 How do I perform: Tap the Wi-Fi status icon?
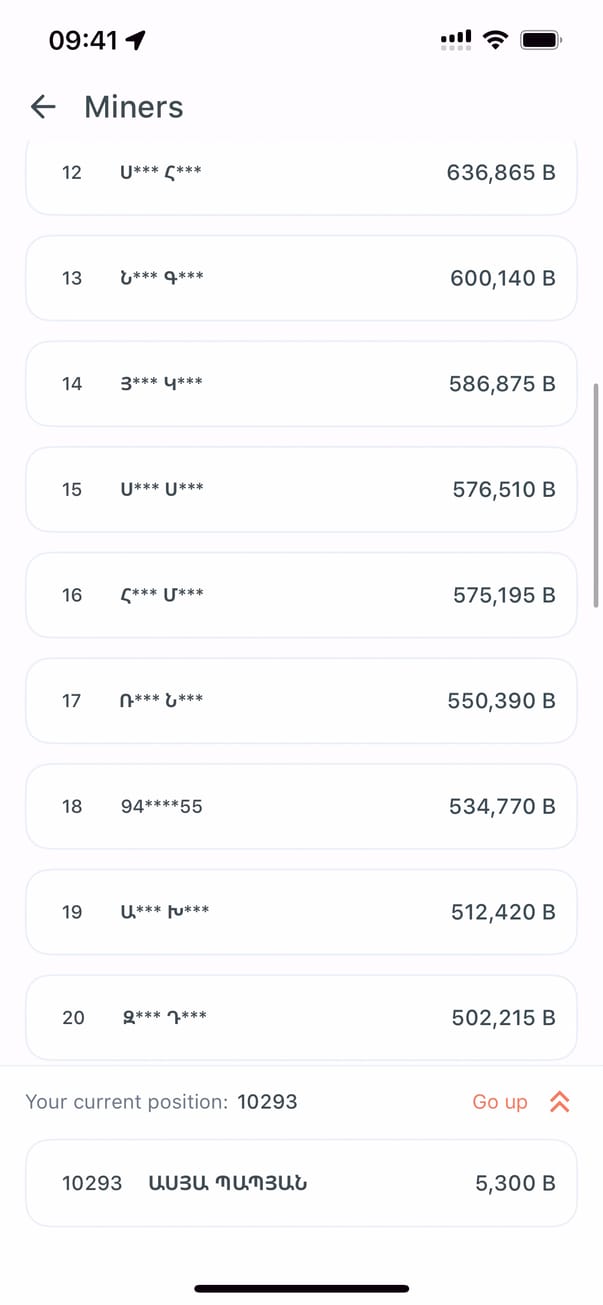494,40
